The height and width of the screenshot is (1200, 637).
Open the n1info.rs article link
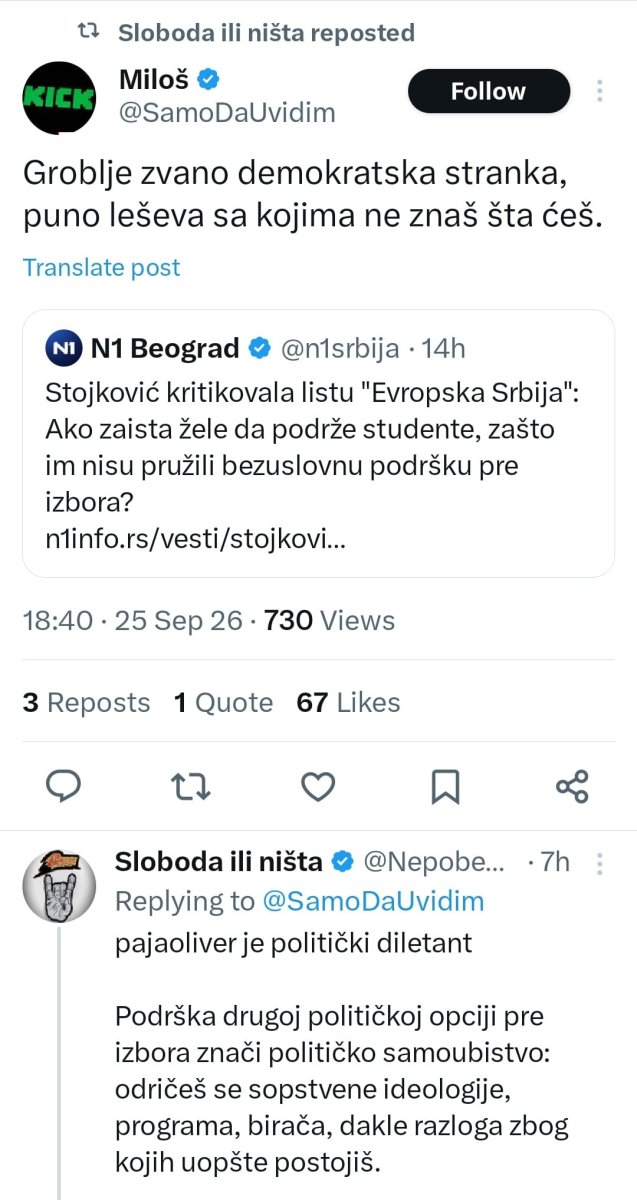coord(196,539)
